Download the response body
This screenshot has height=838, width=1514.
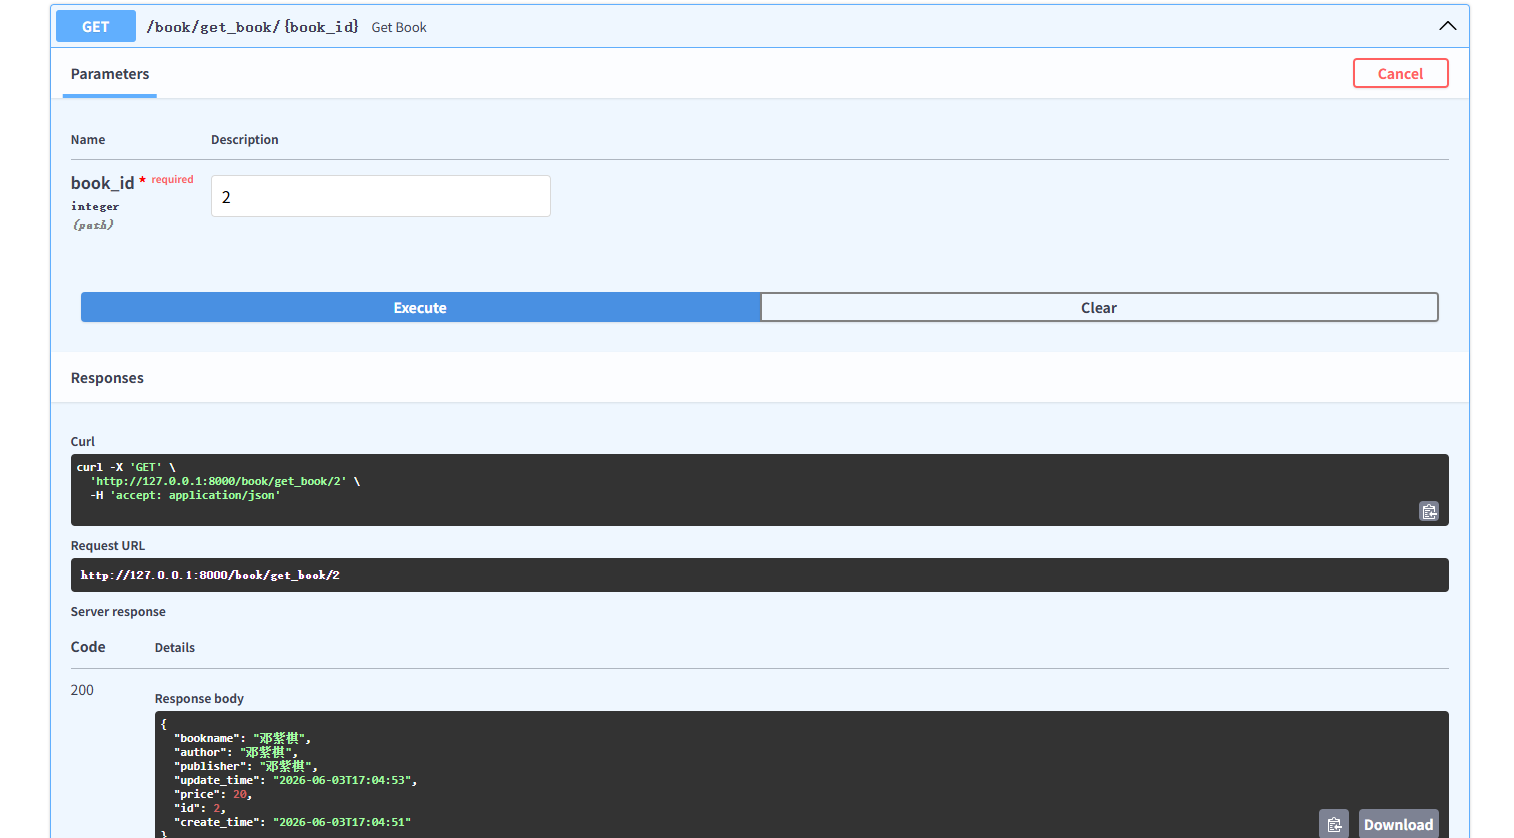point(1398,824)
